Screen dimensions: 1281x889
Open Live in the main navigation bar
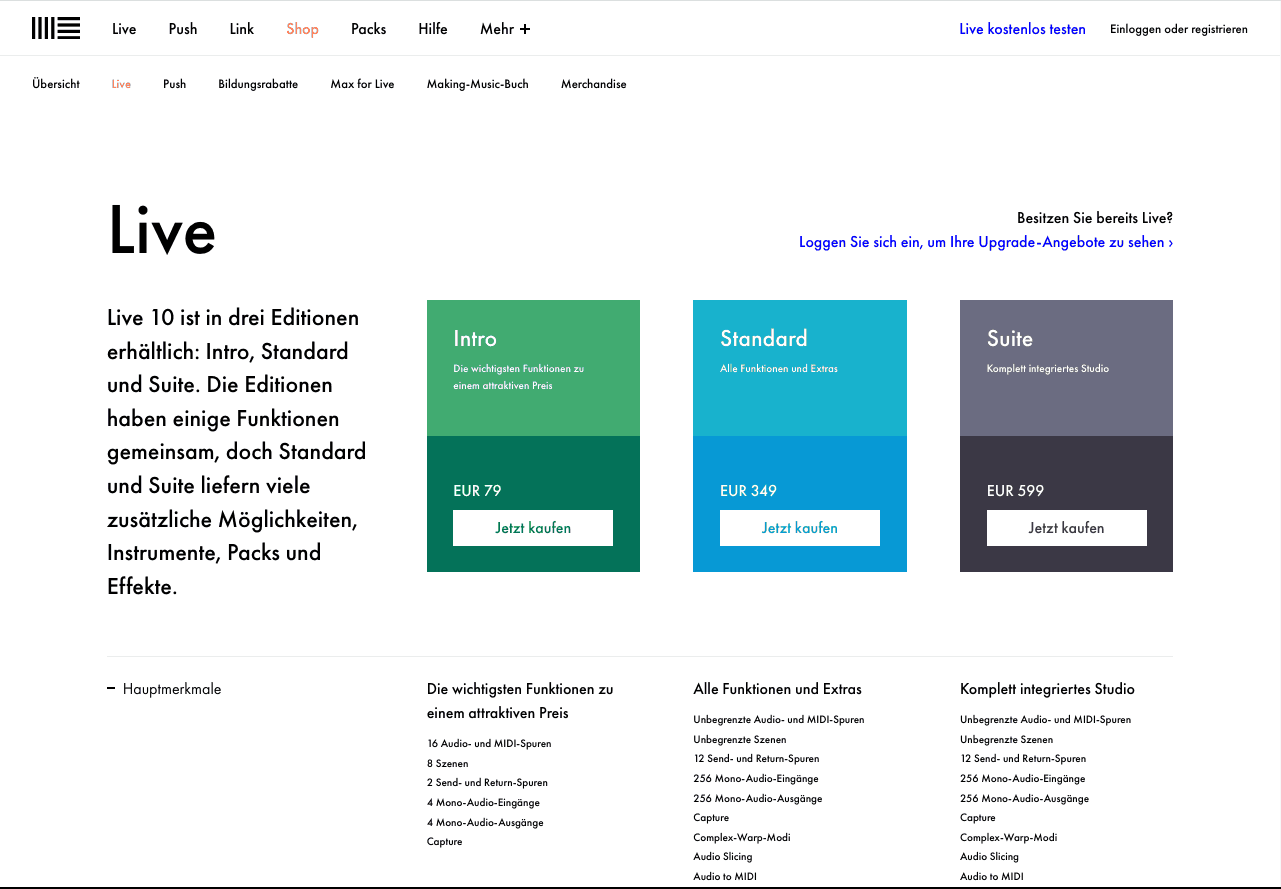pyautogui.click(x=124, y=29)
